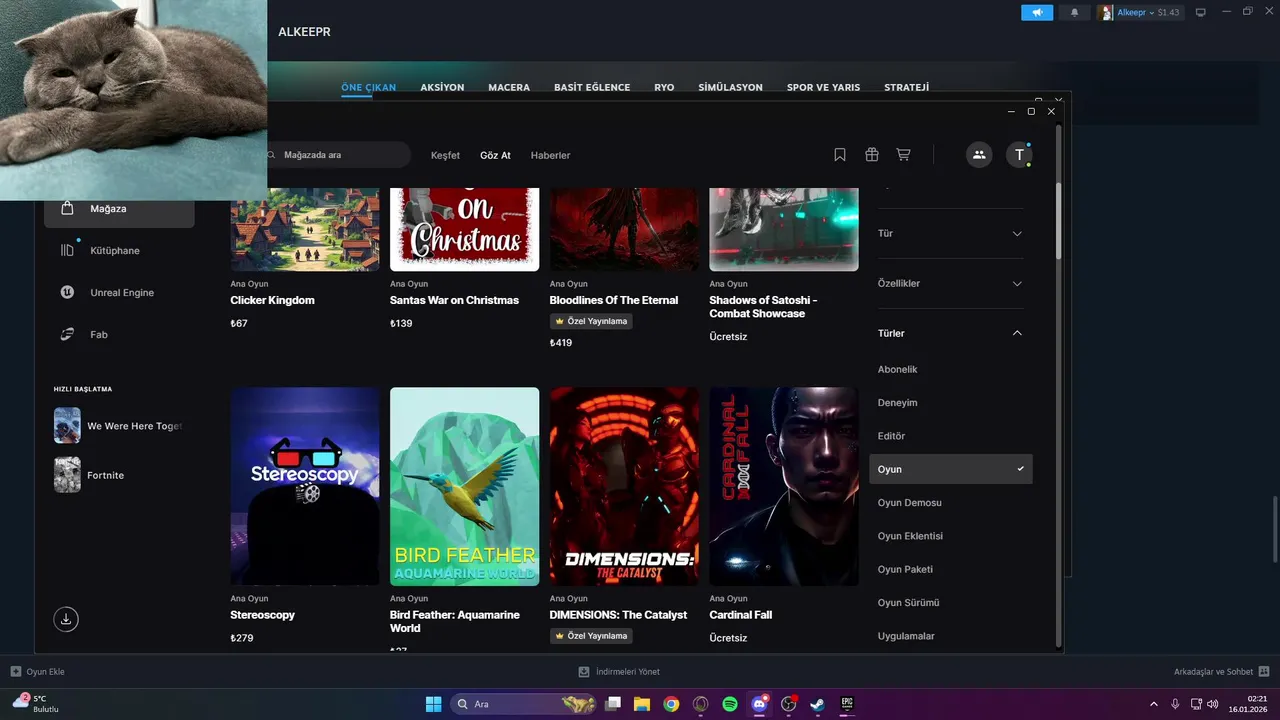Show hidden system tray icons chevron

click(1154, 704)
